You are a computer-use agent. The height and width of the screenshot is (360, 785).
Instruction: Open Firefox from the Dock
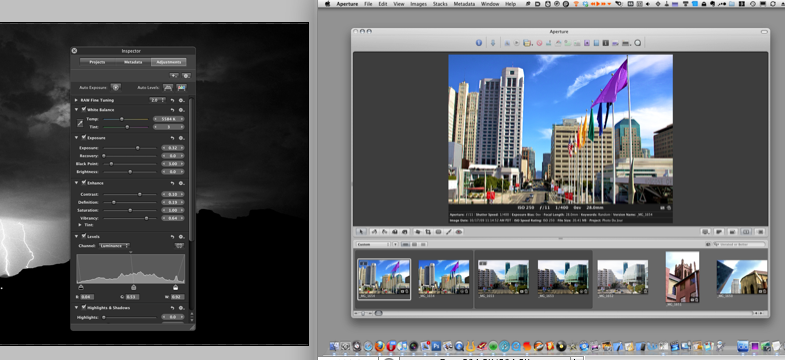(x=379, y=346)
